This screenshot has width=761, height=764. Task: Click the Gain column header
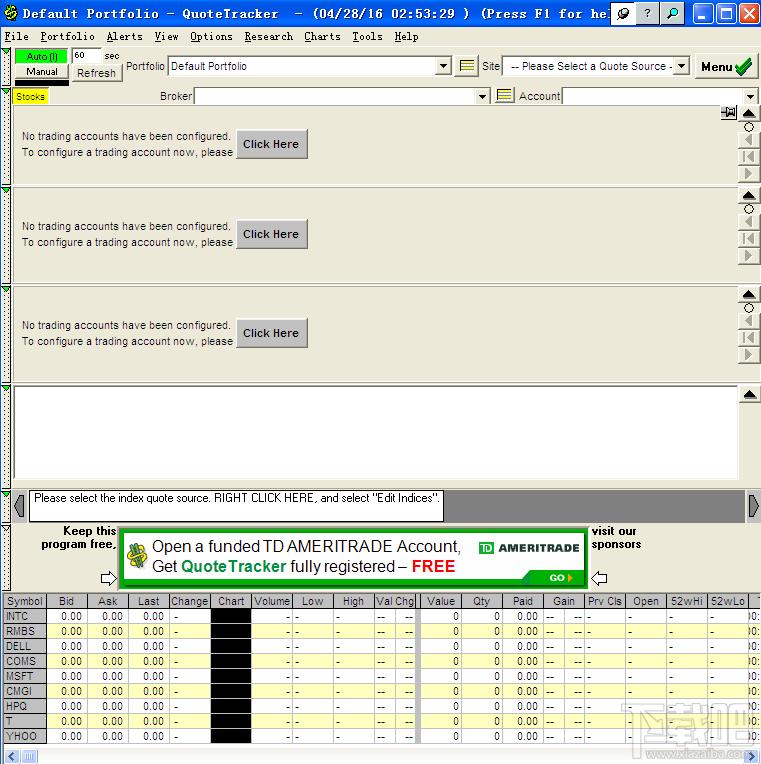[564, 601]
